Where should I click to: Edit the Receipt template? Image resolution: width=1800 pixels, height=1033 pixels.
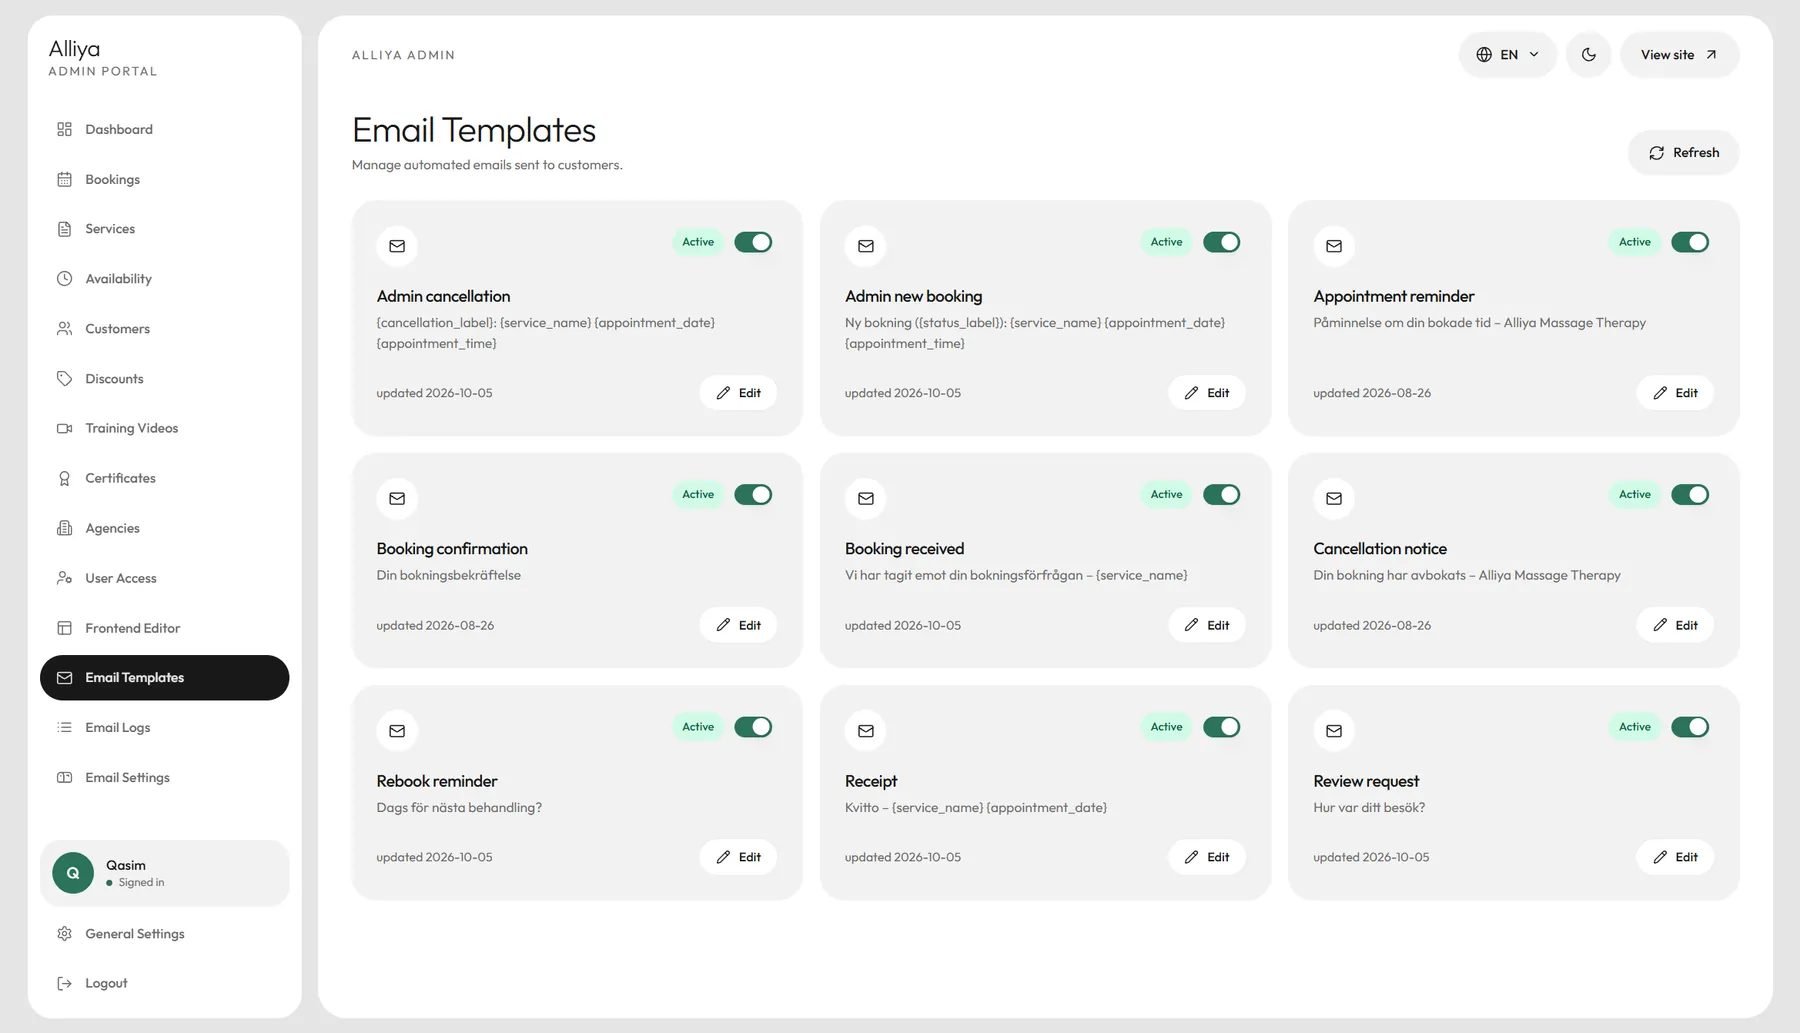1207,857
